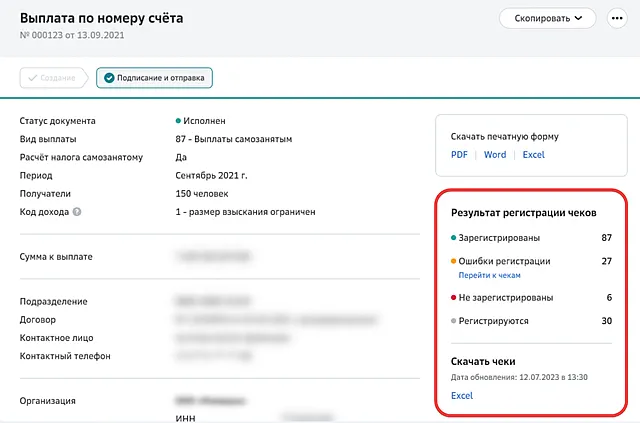The width and height of the screenshot is (640, 423).
Task: Click the Подразделение label
Action: pos(53,302)
